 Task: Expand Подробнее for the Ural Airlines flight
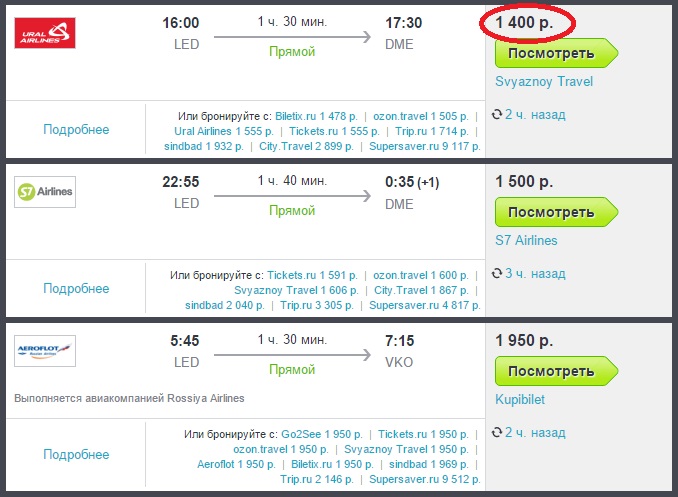point(76,129)
